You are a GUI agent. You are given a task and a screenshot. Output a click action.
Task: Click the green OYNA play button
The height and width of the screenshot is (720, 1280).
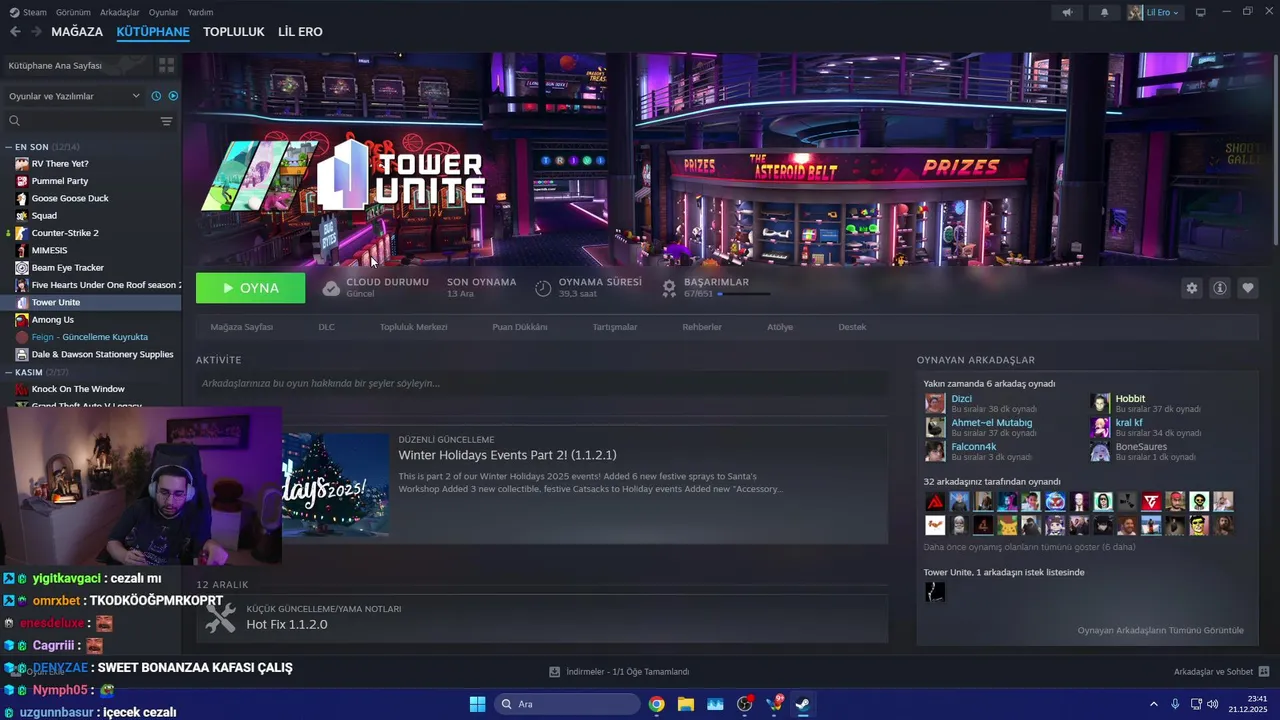coord(250,288)
